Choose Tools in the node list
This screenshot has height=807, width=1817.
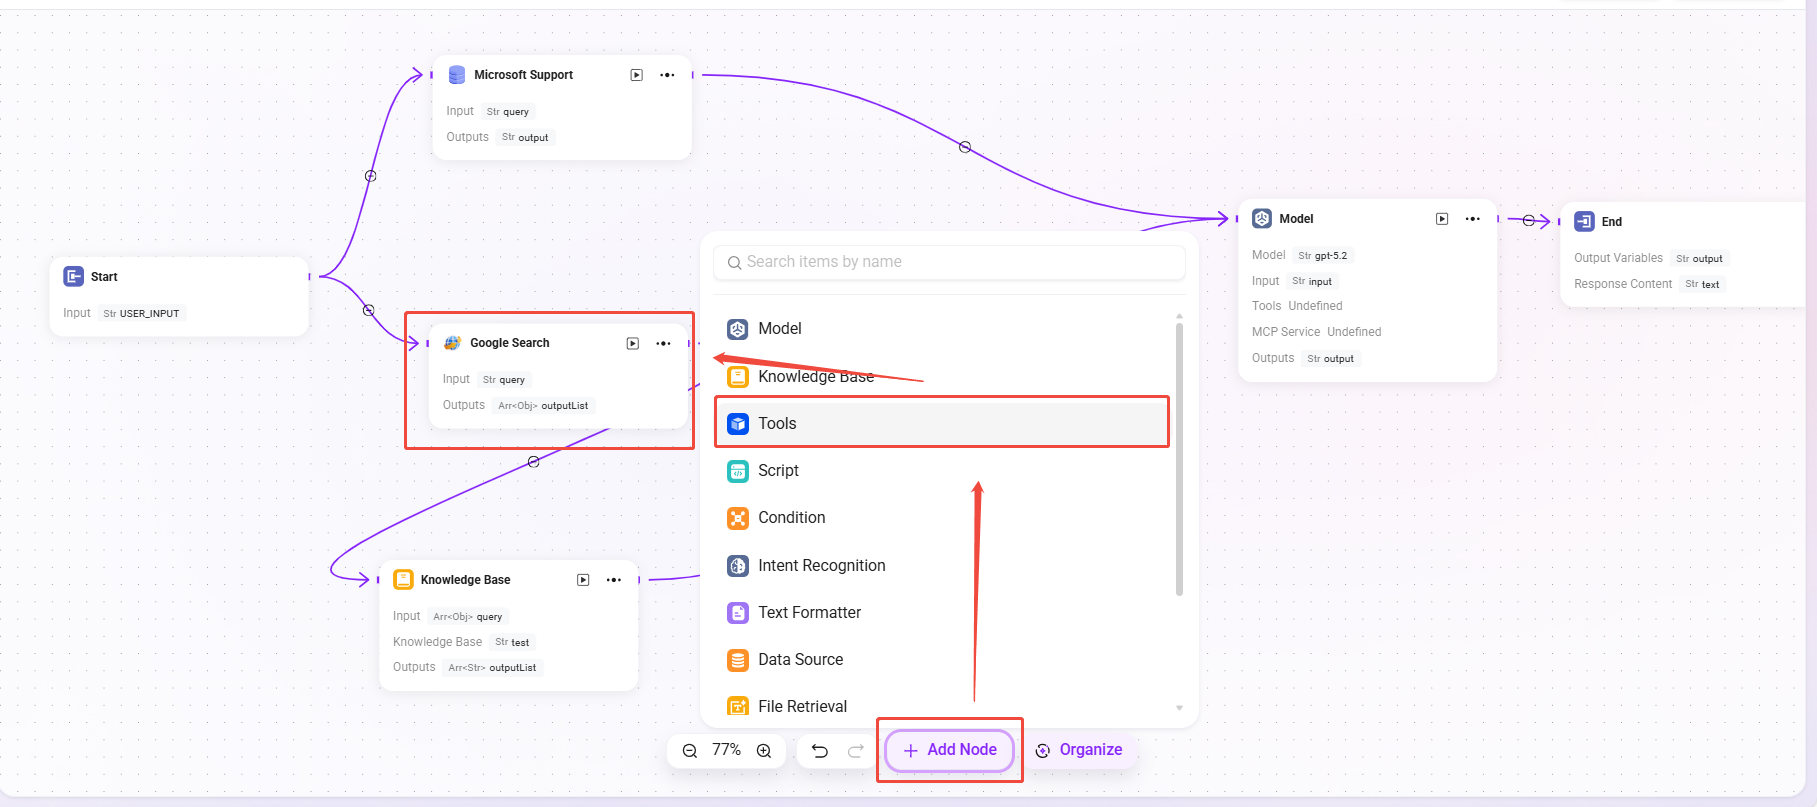942,423
